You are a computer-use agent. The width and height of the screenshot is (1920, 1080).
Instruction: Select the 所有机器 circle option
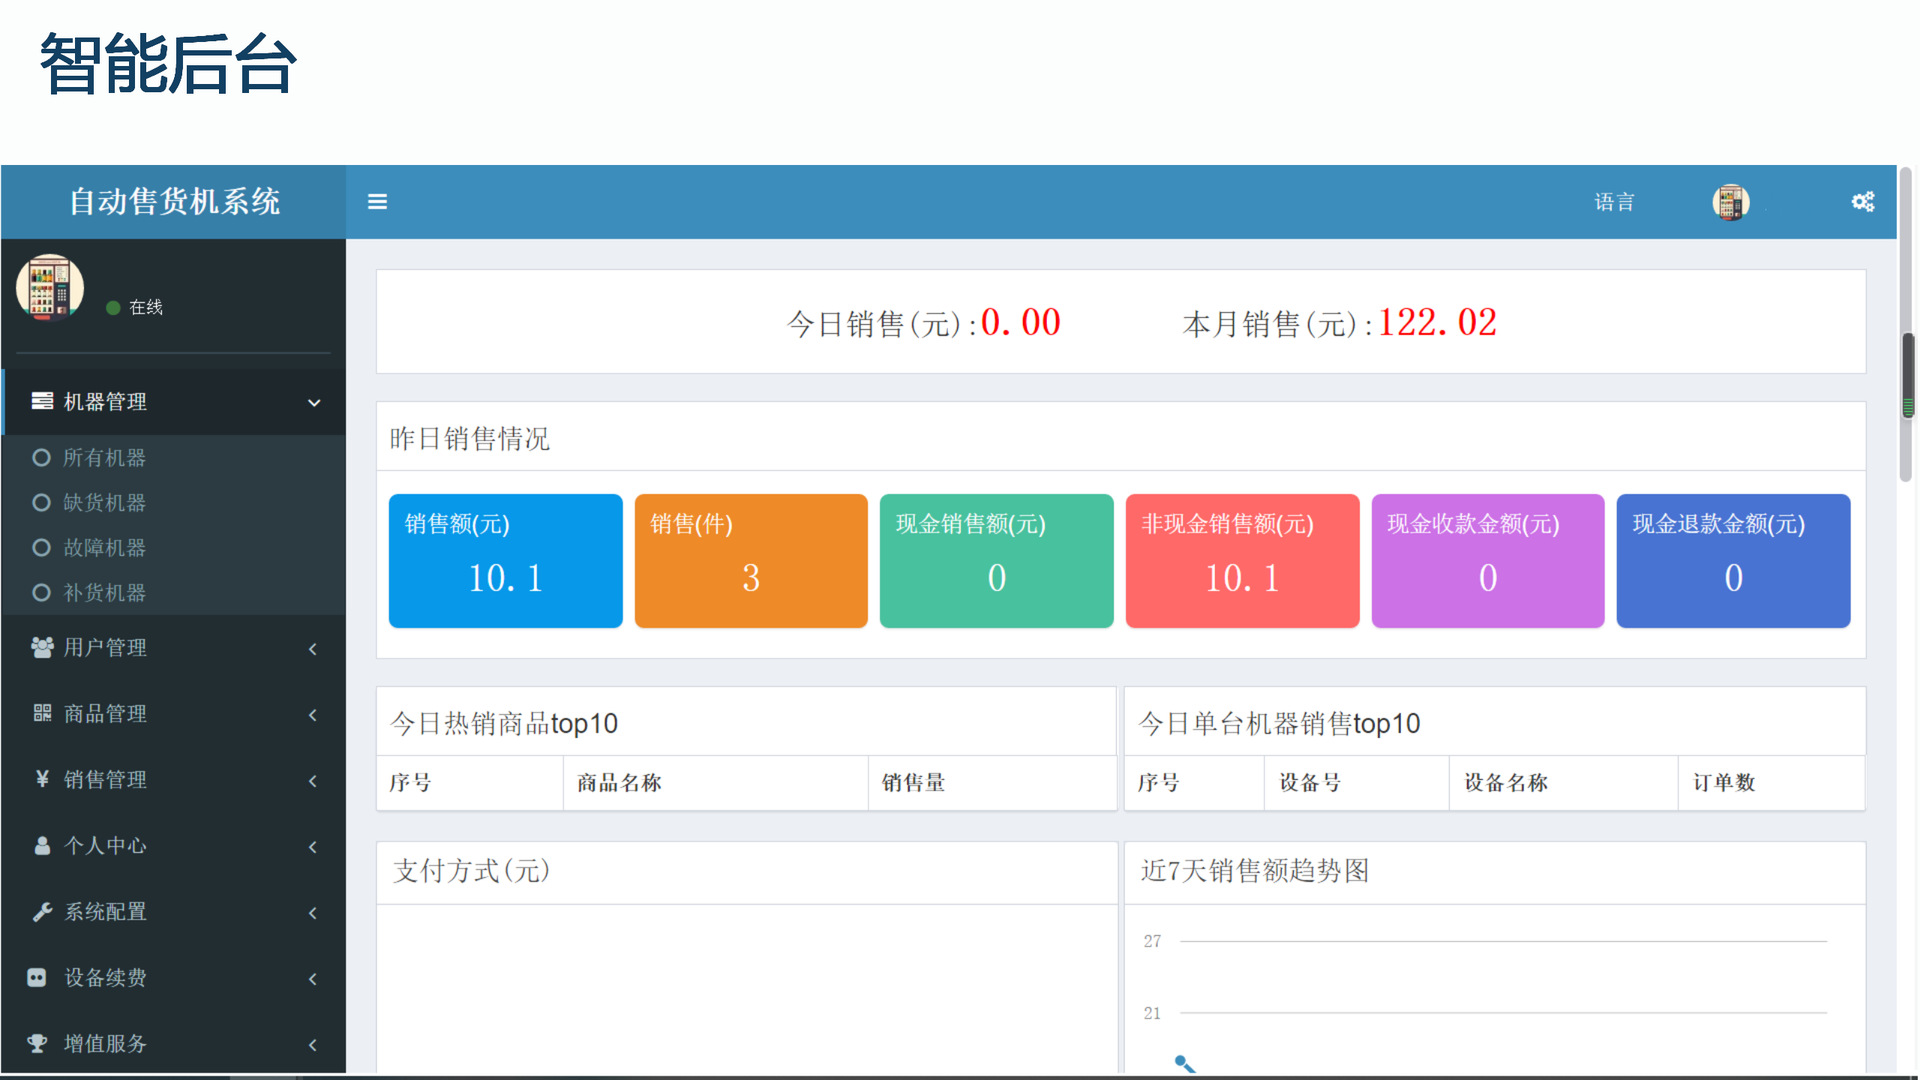41,458
